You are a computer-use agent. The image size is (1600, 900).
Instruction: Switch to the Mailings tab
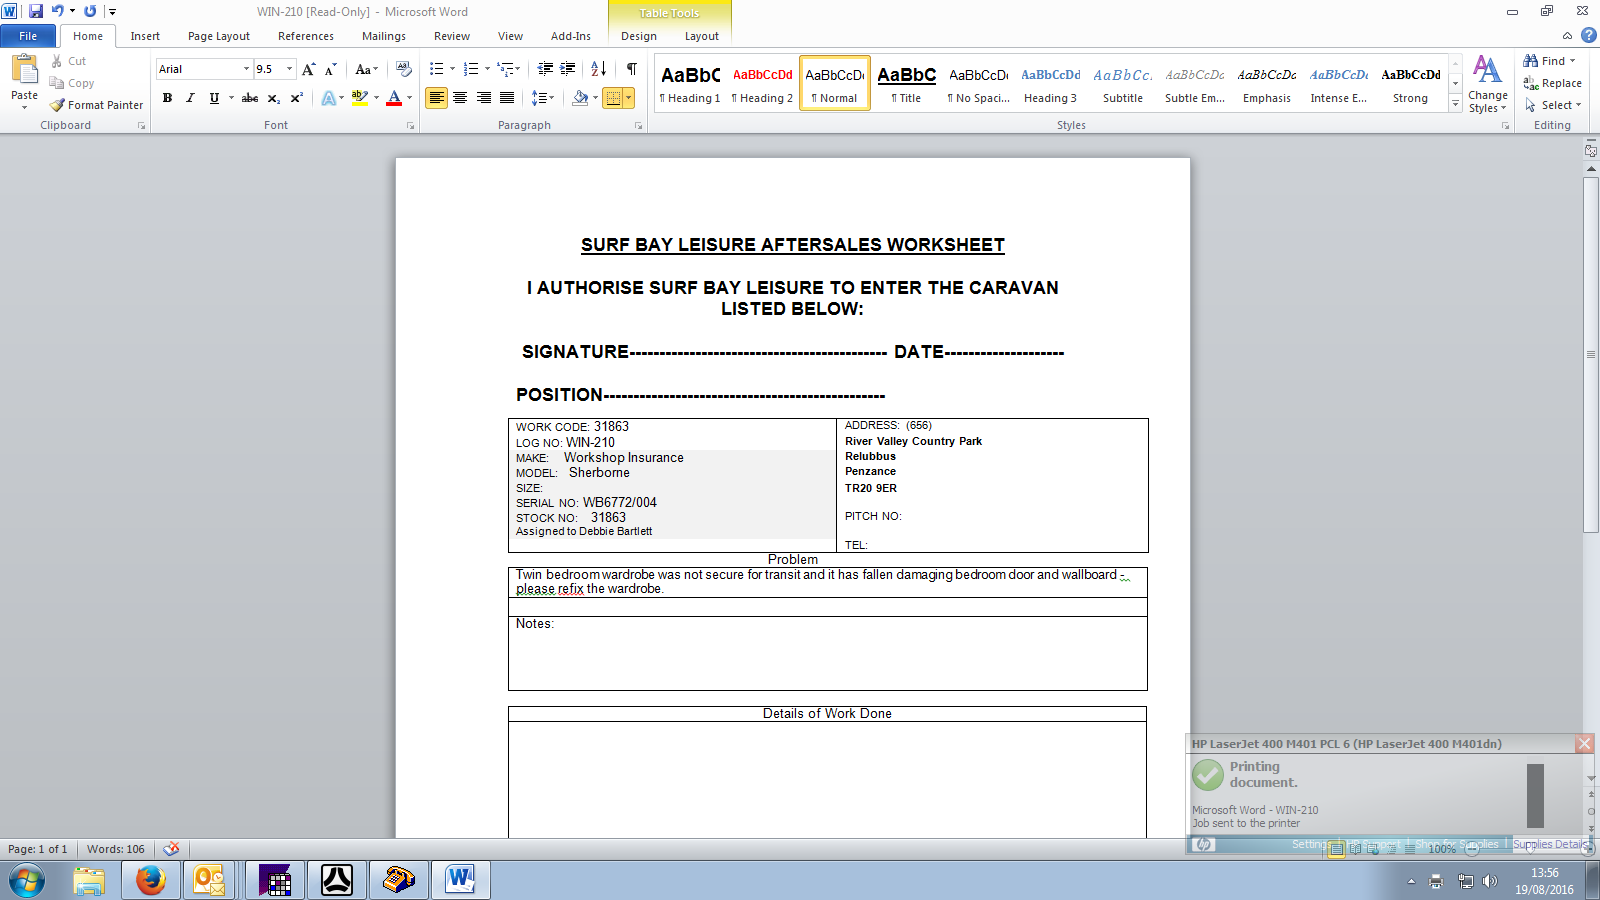383,36
